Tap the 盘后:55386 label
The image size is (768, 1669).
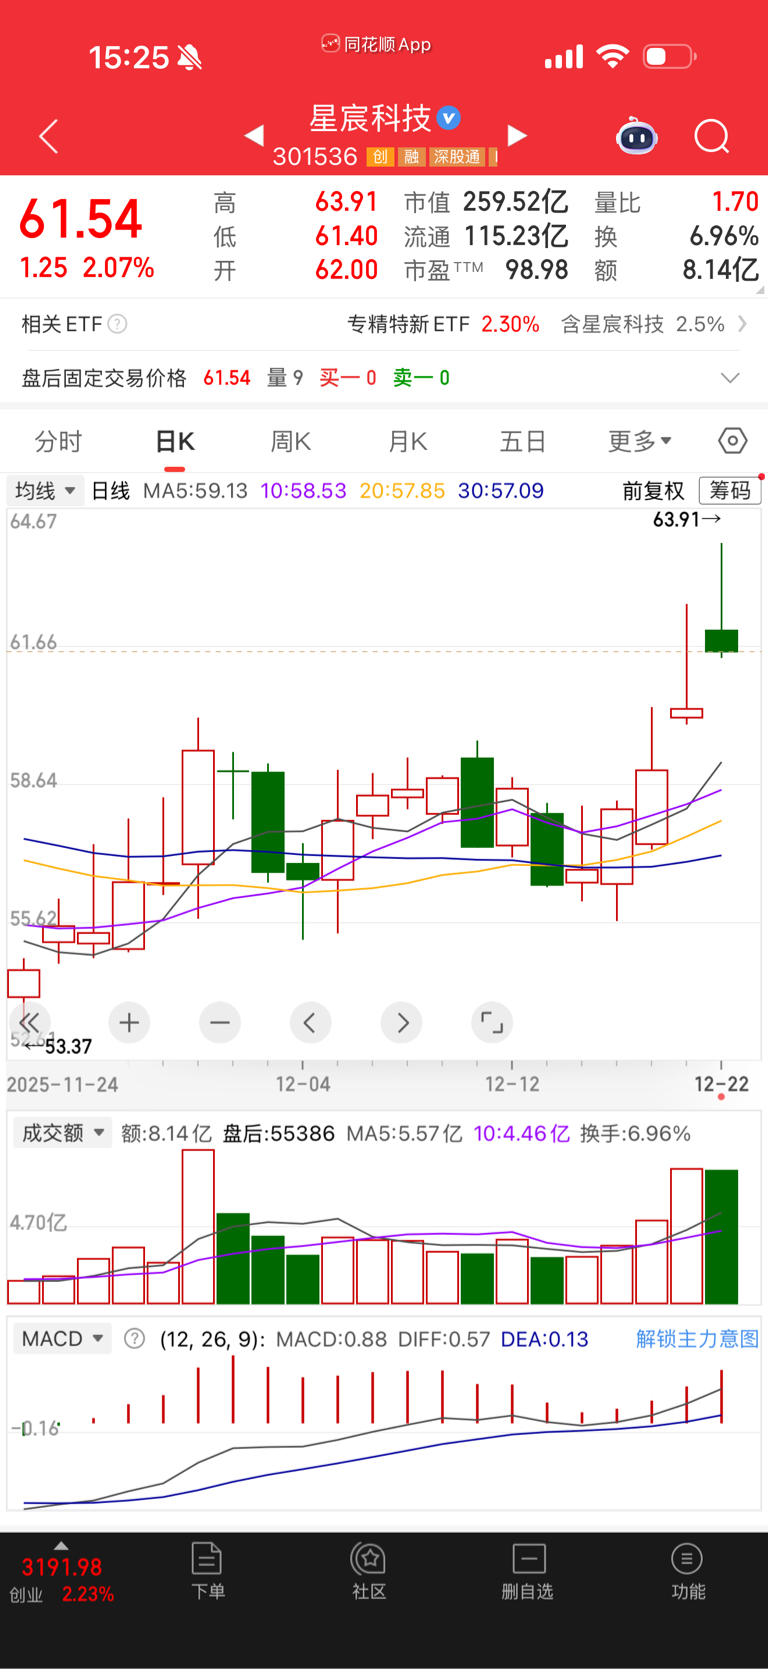tap(278, 1133)
